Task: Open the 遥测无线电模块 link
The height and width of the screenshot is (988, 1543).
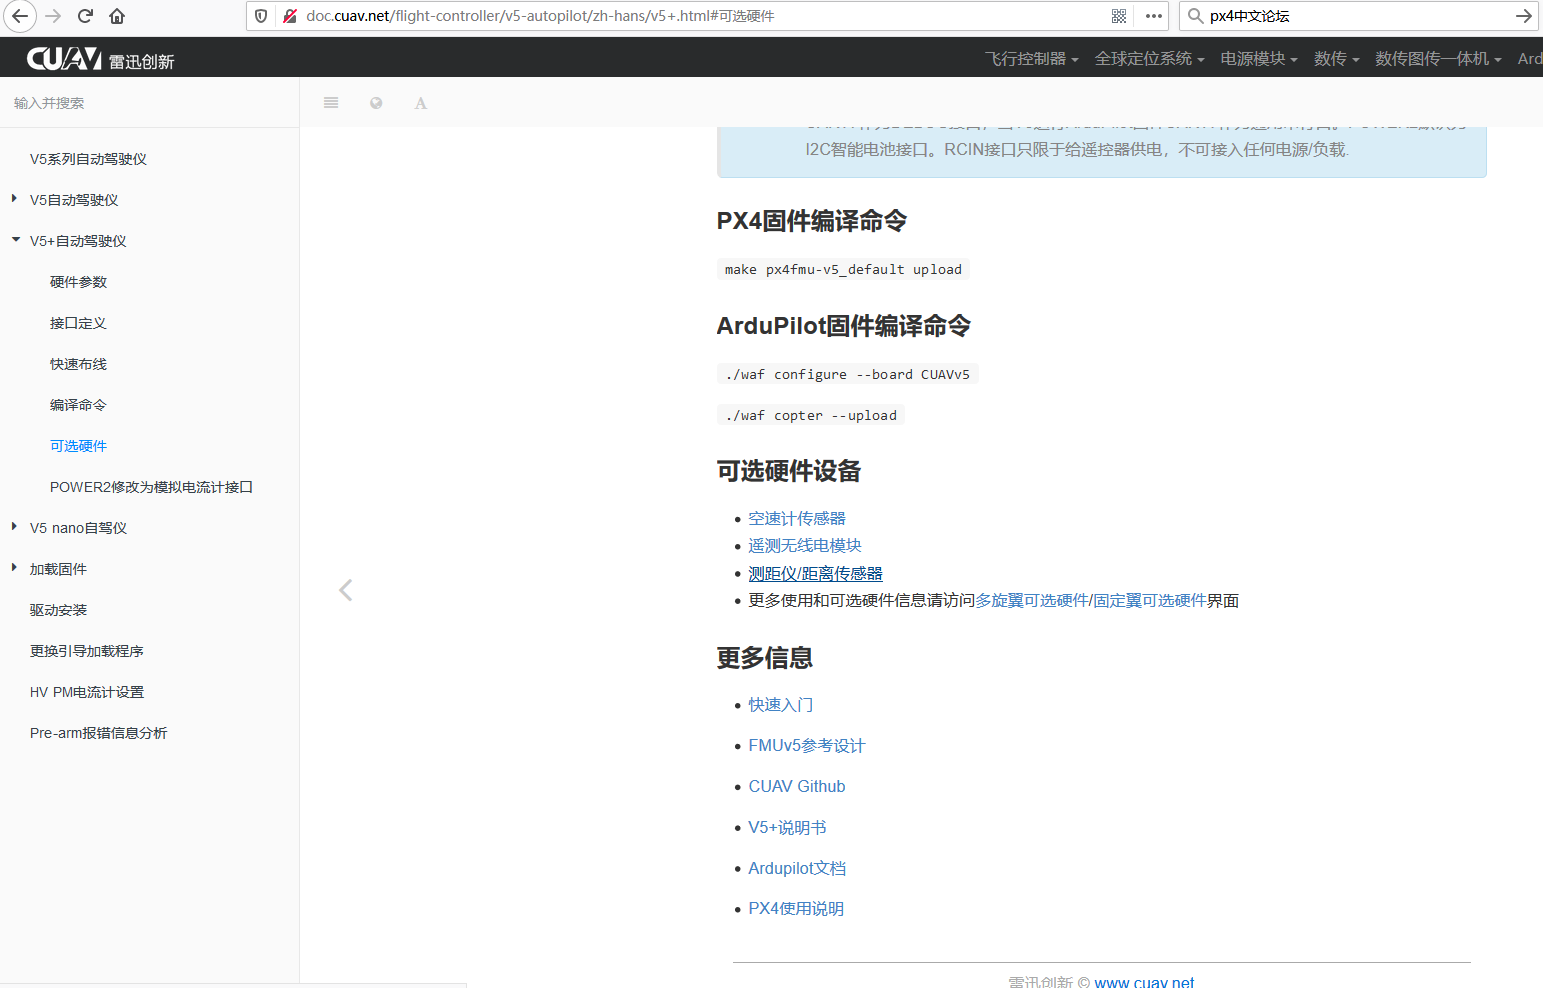Action: point(805,545)
